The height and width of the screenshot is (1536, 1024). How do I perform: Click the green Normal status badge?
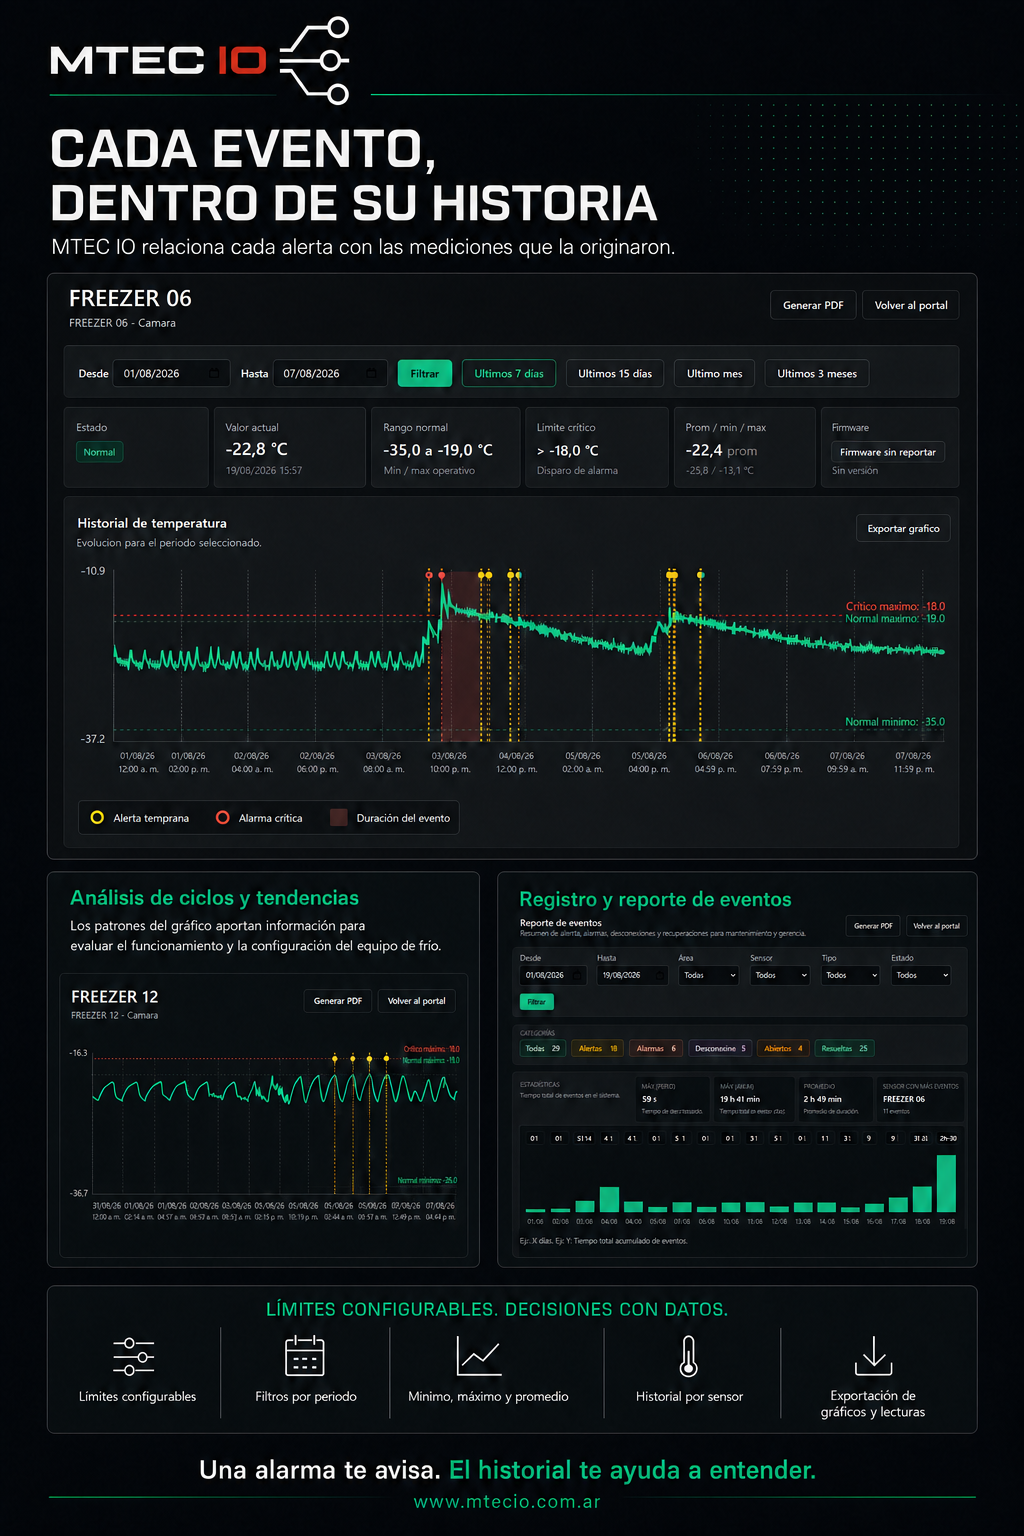tap(99, 452)
